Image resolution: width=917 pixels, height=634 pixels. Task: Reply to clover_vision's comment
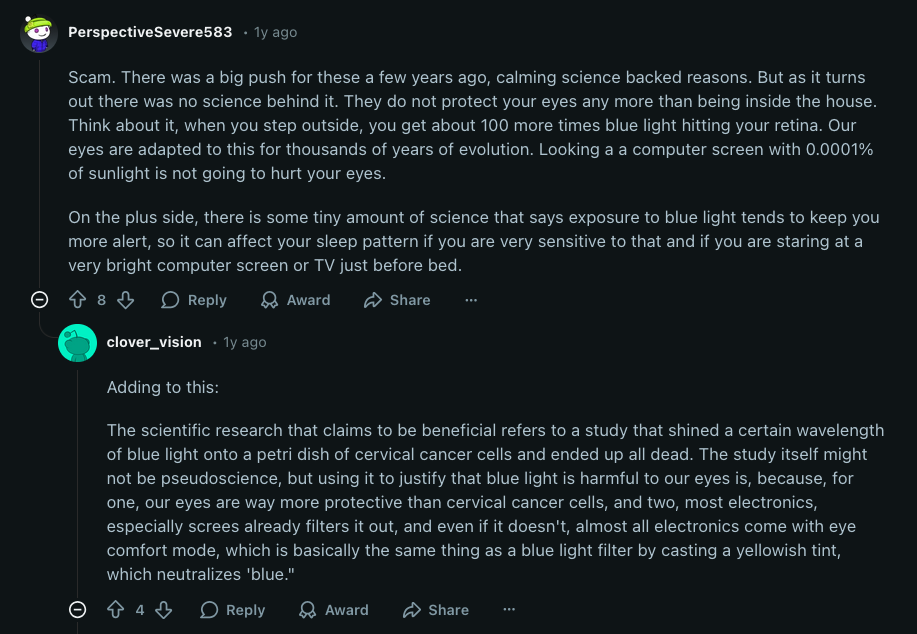(232, 610)
